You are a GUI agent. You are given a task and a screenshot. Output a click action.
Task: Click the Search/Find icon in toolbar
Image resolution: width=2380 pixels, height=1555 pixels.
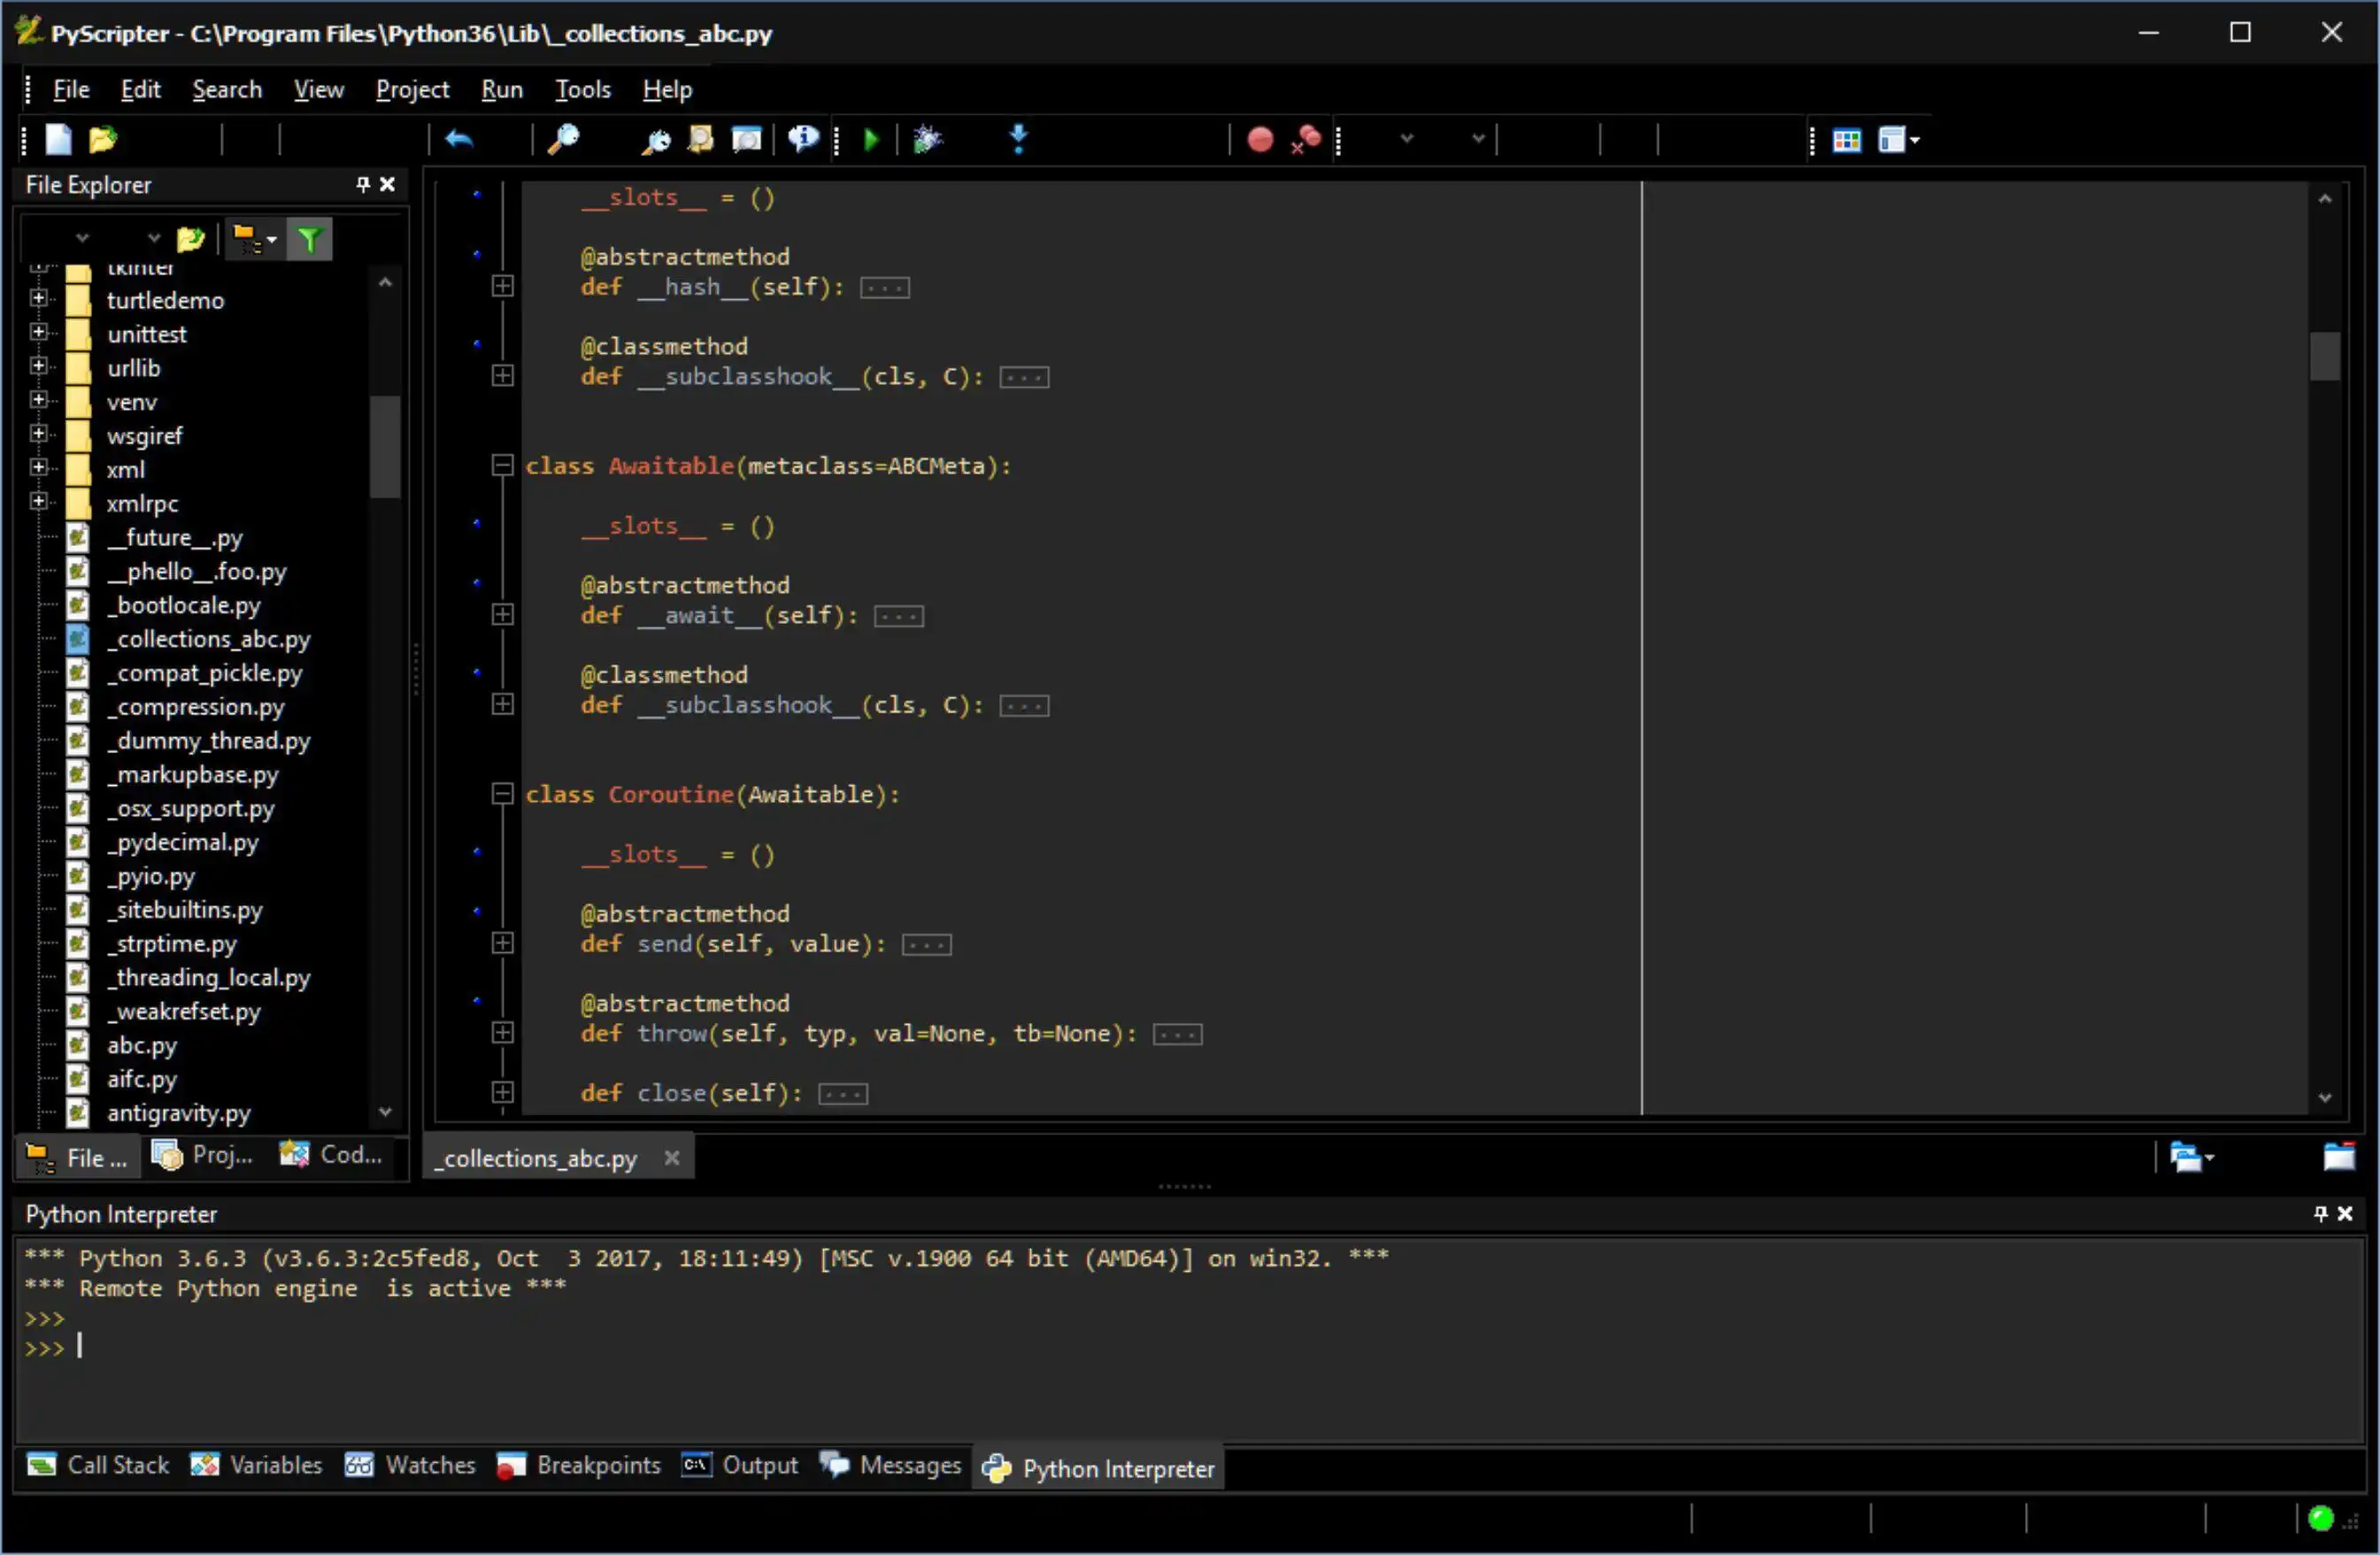[566, 139]
